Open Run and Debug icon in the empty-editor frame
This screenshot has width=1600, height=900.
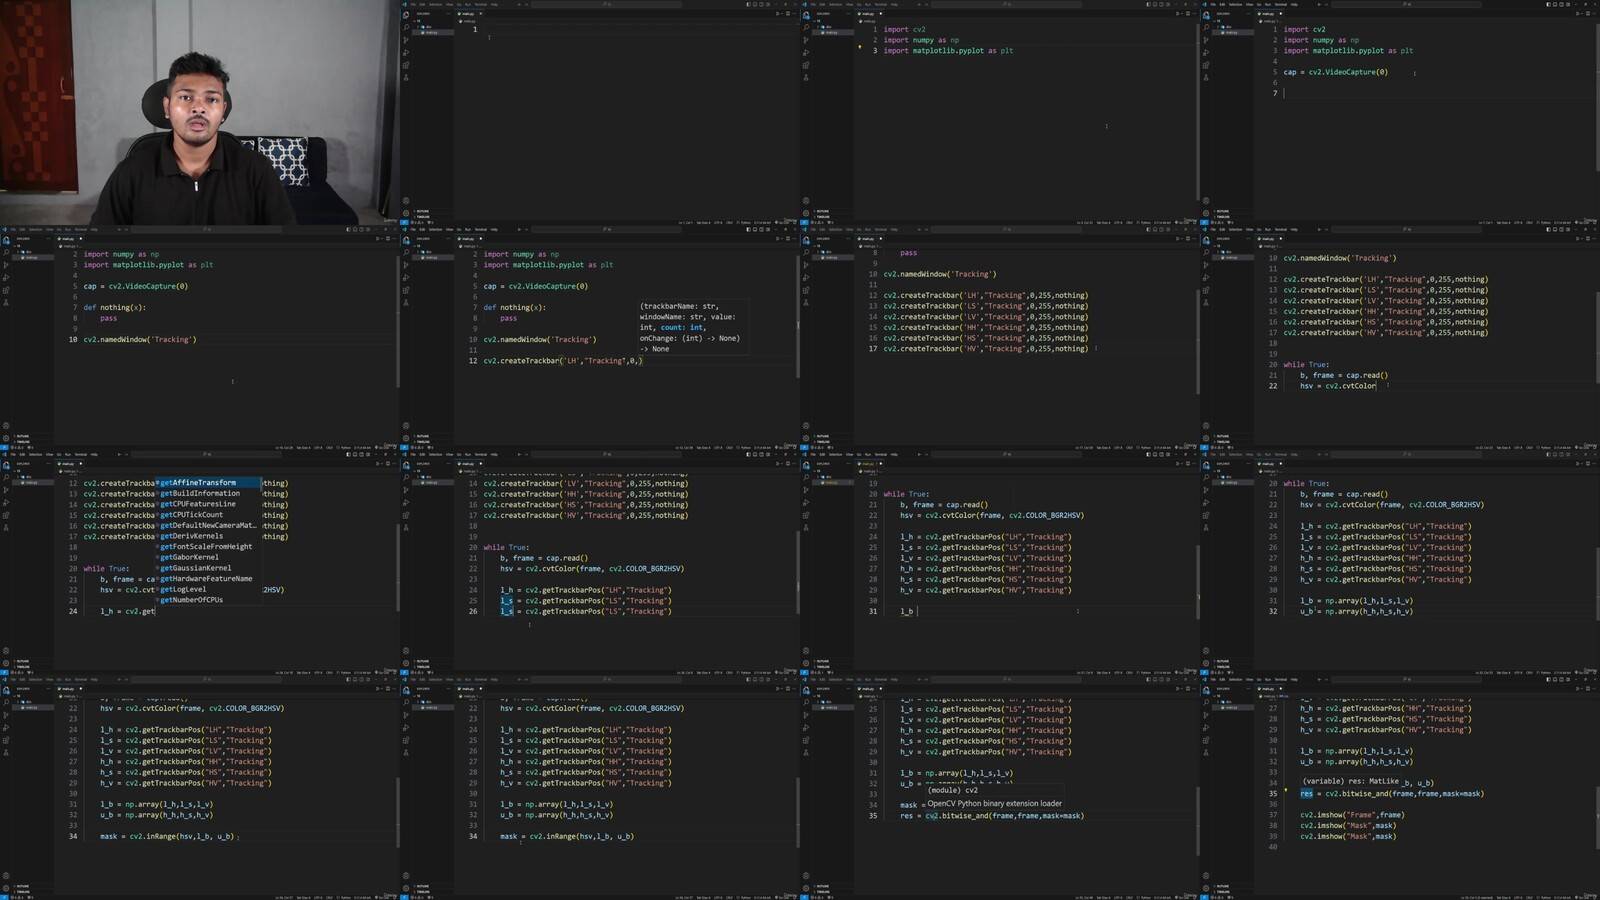tap(406, 52)
